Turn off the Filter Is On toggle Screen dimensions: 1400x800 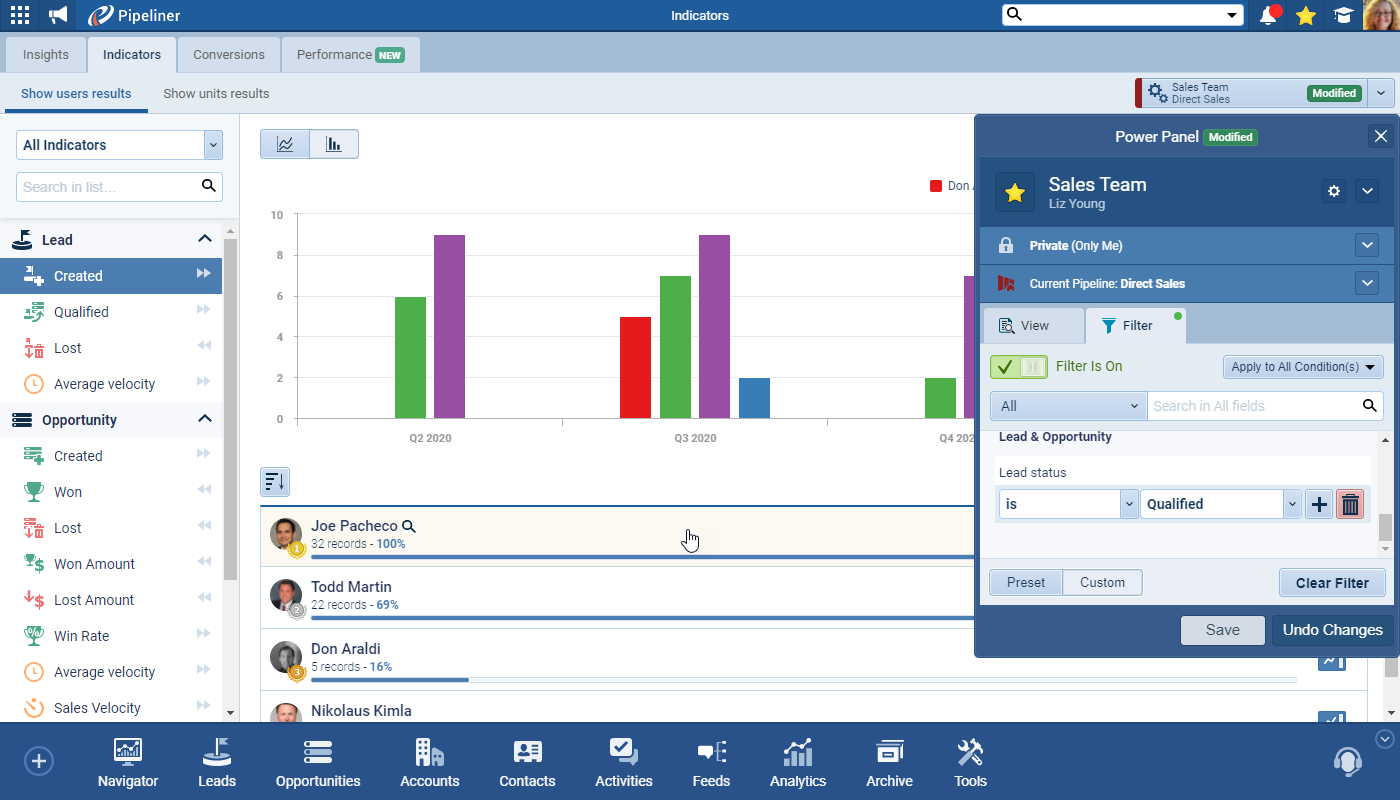[1019, 367]
